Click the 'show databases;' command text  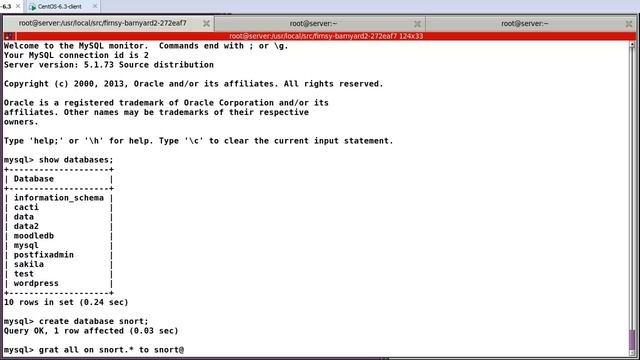pyautogui.click(x=76, y=160)
